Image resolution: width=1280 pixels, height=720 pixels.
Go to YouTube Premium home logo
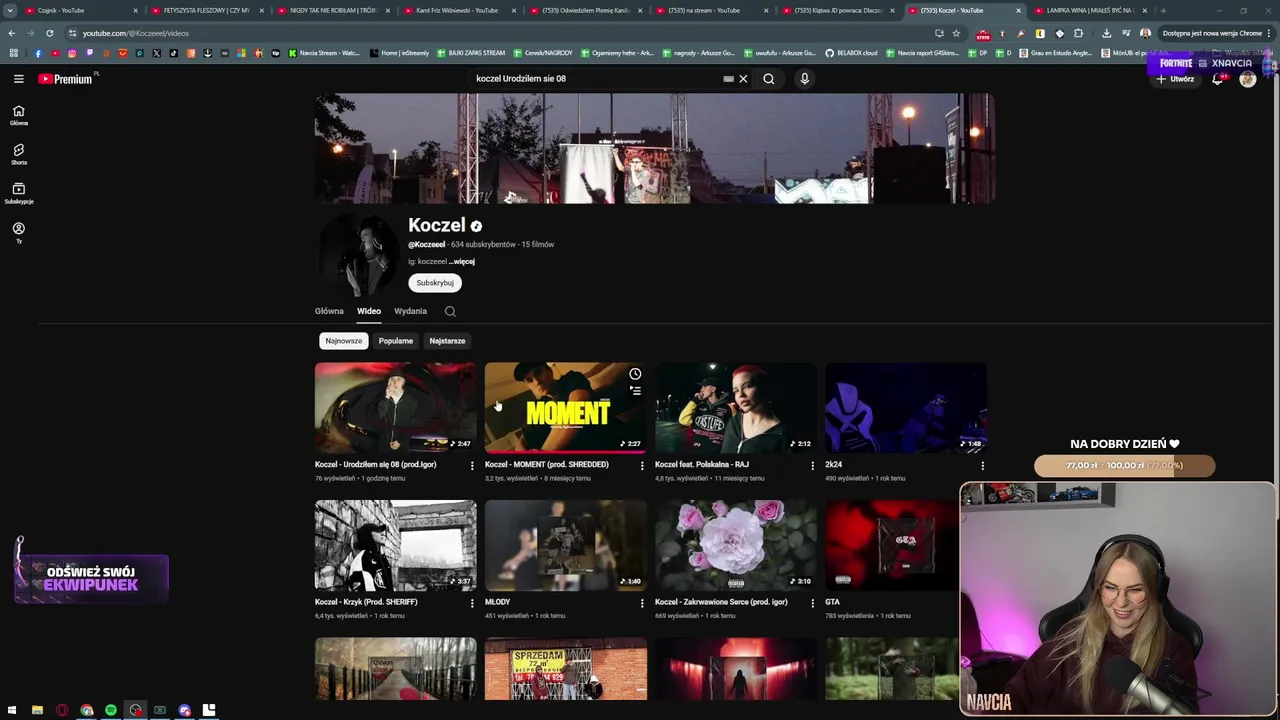(66, 79)
